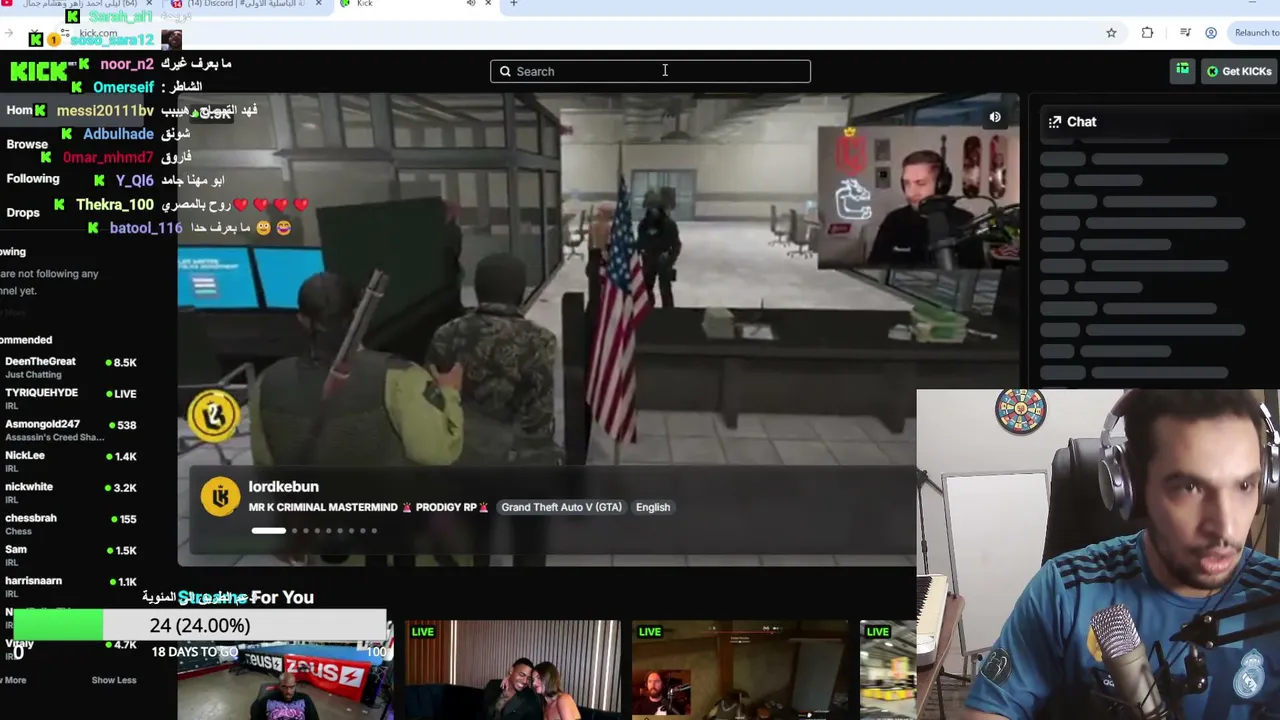The image size is (1280, 720).
Task: Go to Browse in the sidebar
Action: [27, 144]
